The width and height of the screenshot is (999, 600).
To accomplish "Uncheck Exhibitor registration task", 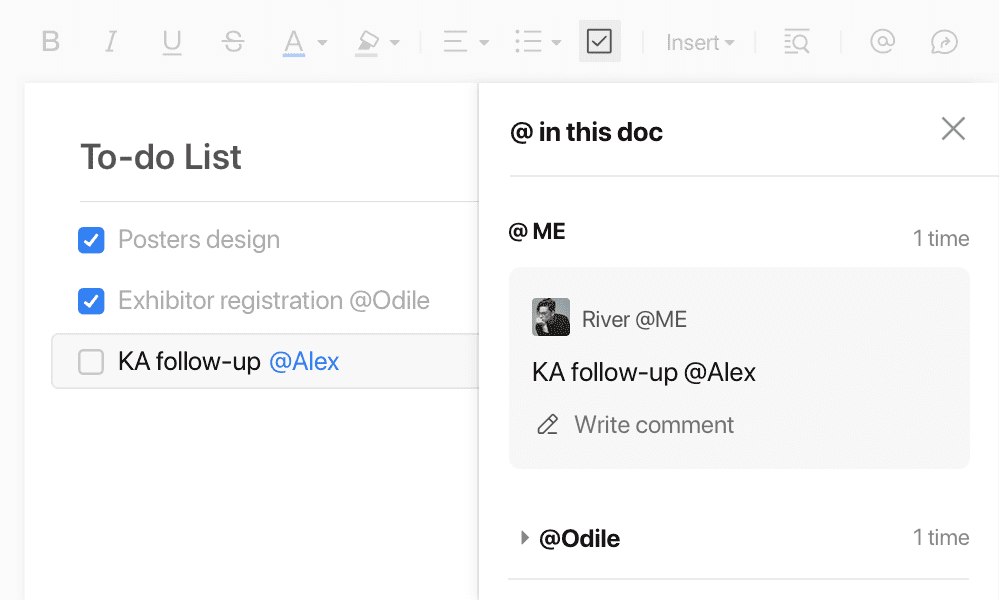I will click(91, 301).
